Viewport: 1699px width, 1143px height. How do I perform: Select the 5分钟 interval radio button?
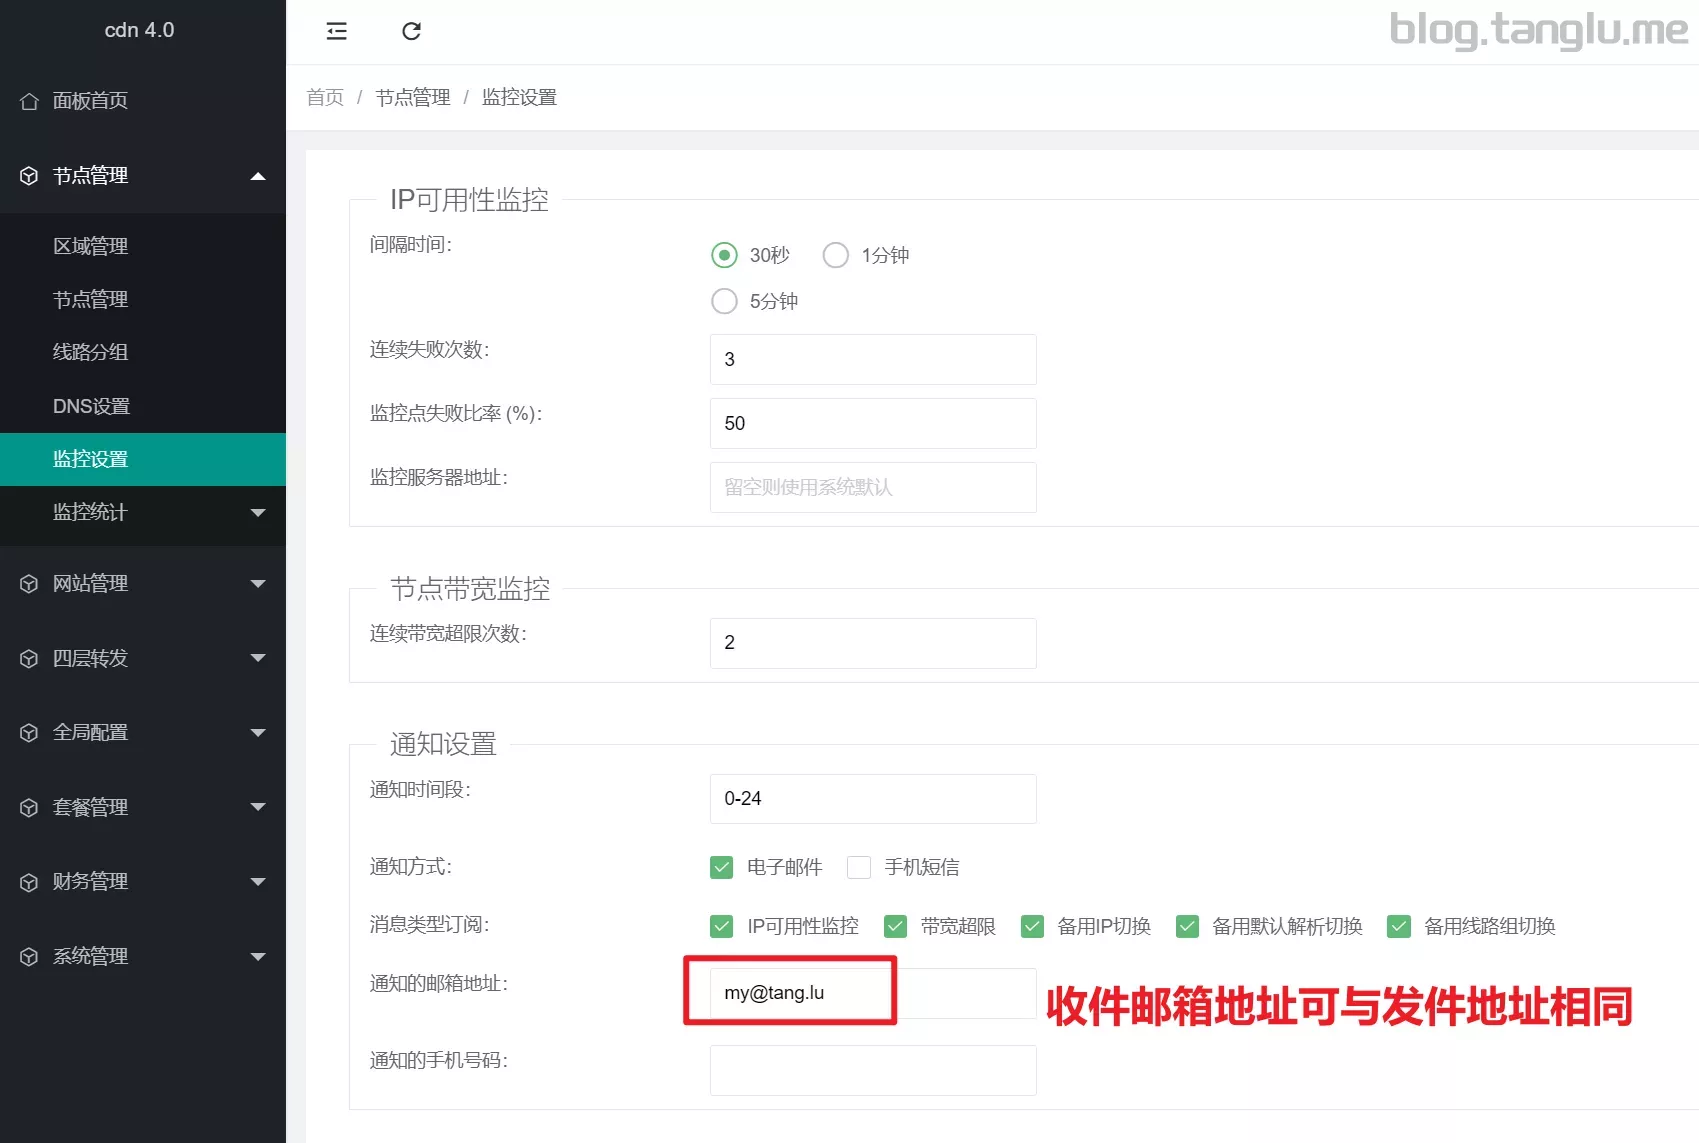click(724, 301)
